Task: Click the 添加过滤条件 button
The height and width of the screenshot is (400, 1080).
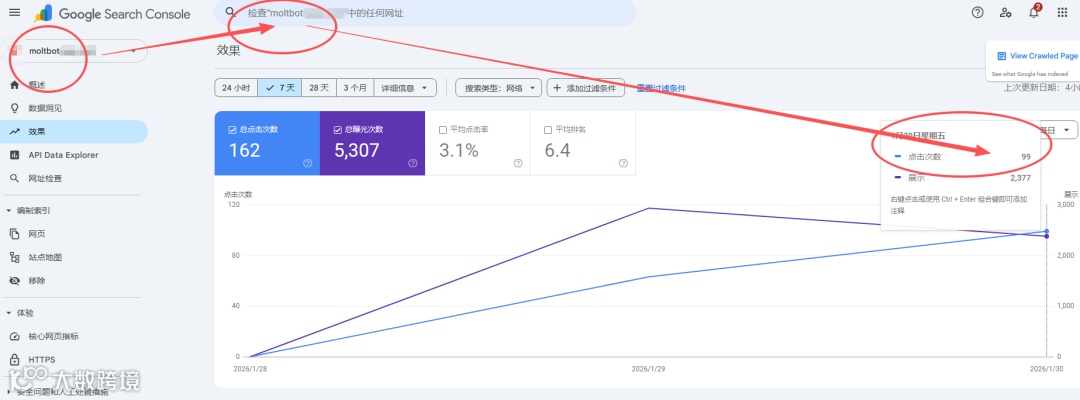Action: [x=586, y=87]
